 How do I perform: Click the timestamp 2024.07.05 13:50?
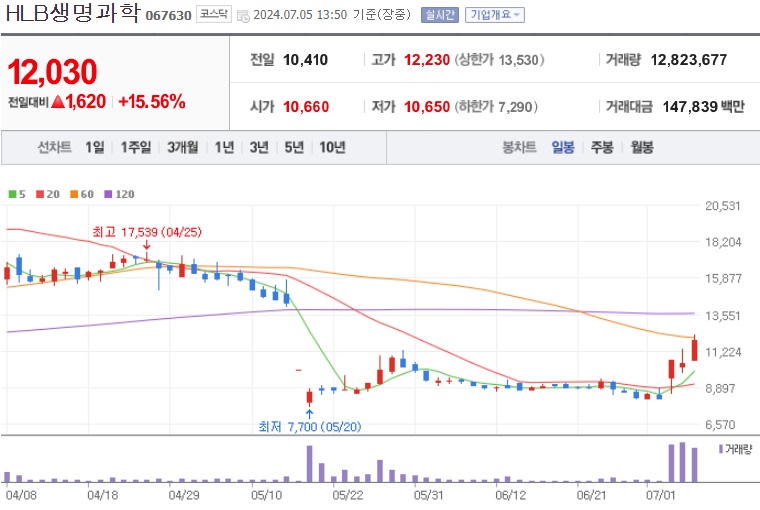coord(300,15)
